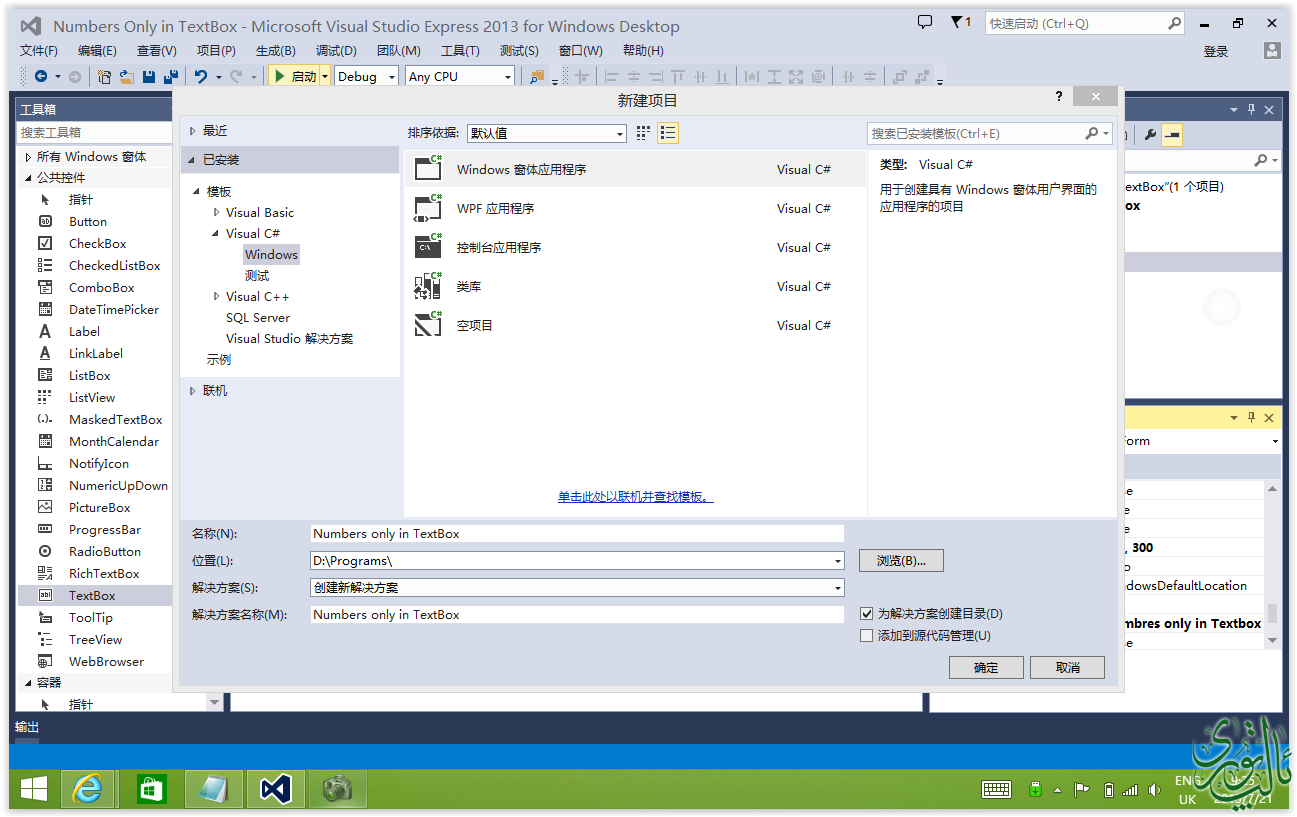This screenshot has height=817, width=1297.
Task: Click the 解决方案名称 input field
Action: pos(577,615)
